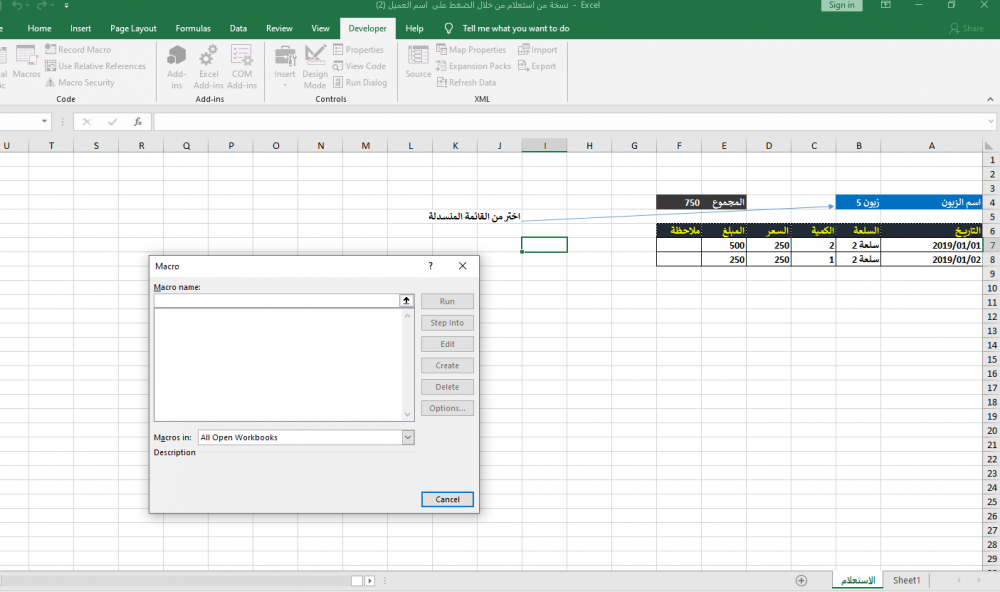
Task: Open the View tab
Action: 320,28
